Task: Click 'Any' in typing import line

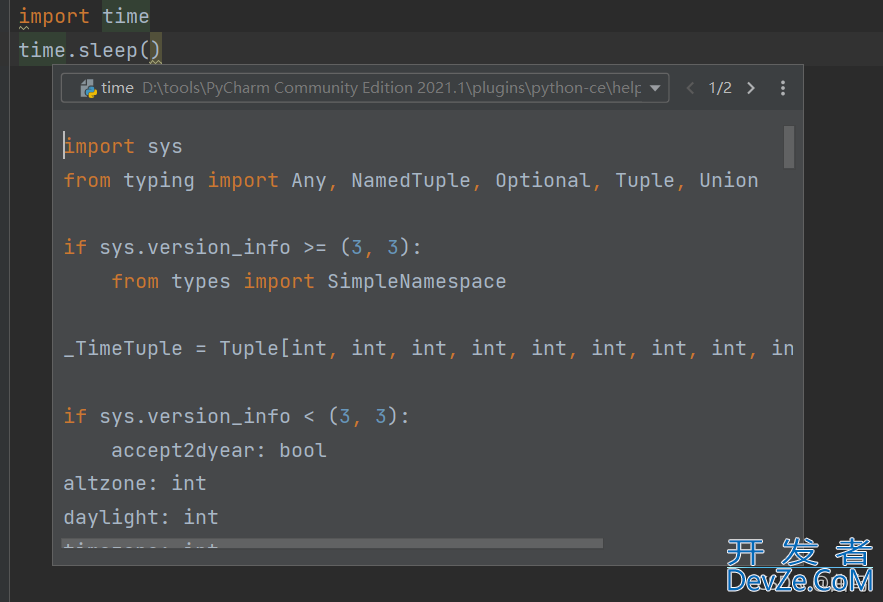Action: click(x=309, y=180)
